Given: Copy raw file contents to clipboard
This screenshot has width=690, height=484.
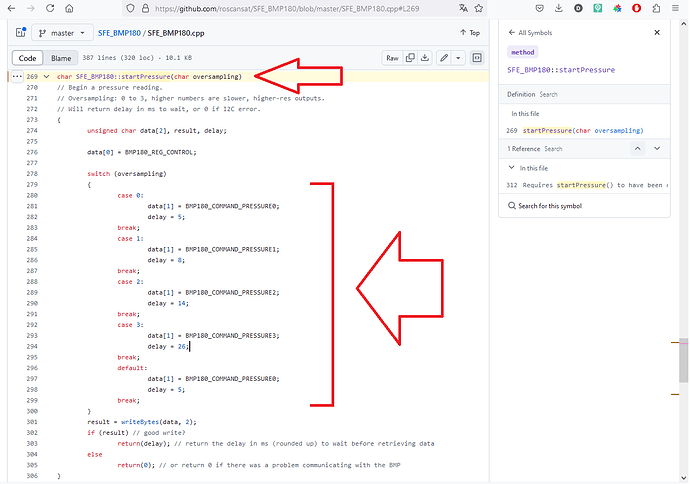Looking at the screenshot, I should [410, 58].
